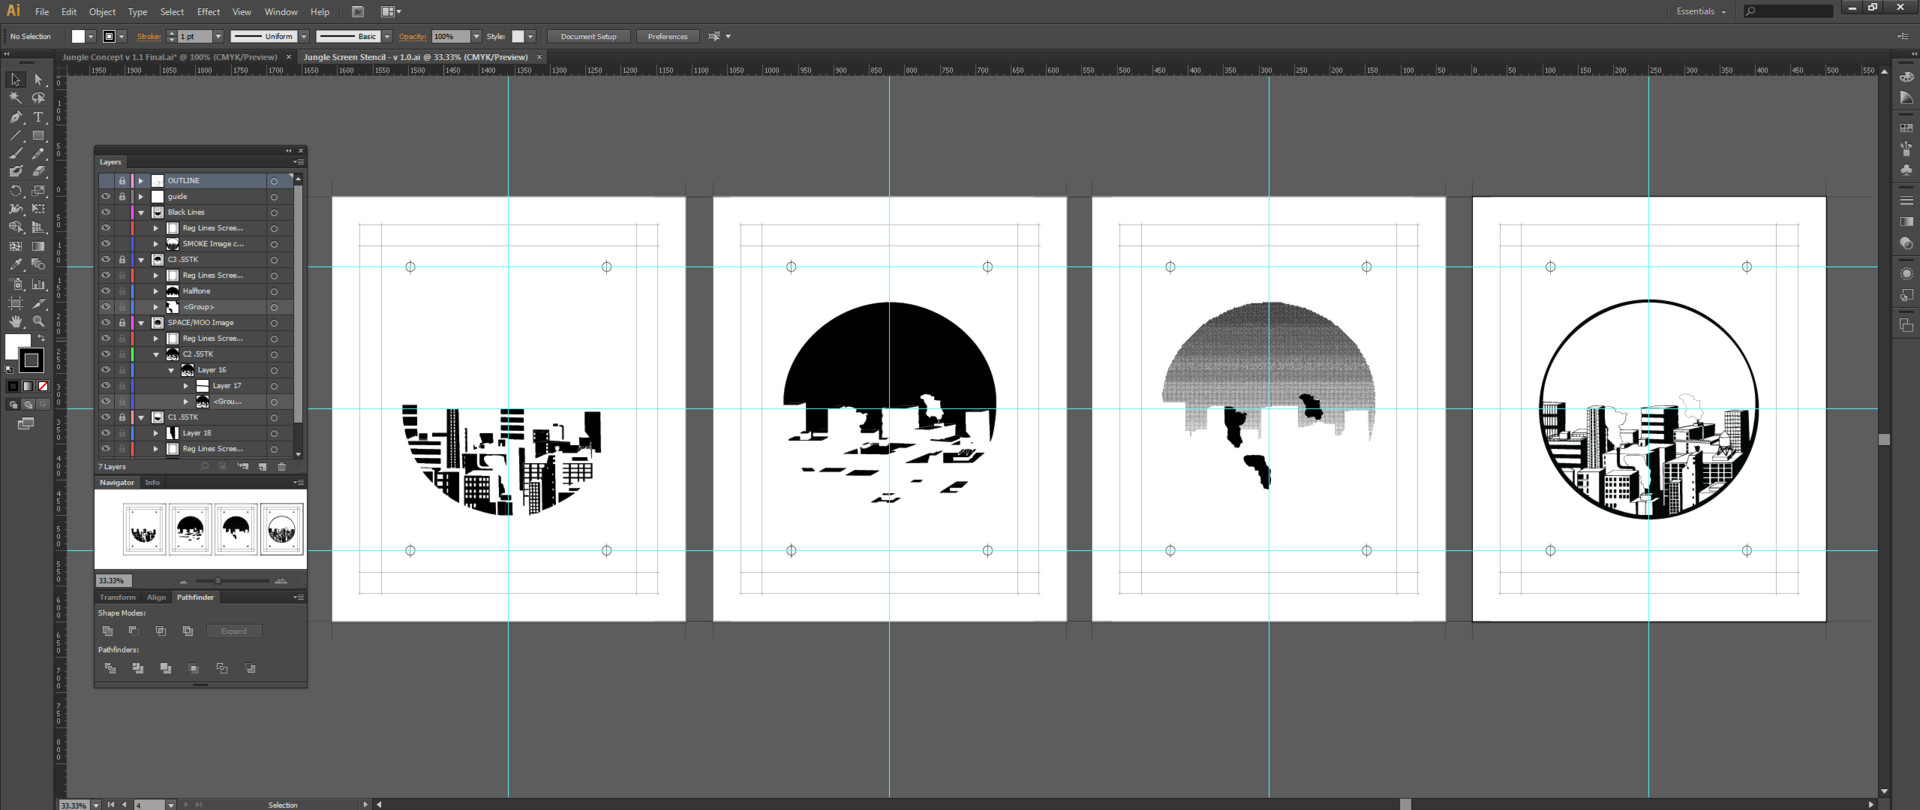Click the Hand tool
The width and height of the screenshot is (1920, 810).
(16, 322)
